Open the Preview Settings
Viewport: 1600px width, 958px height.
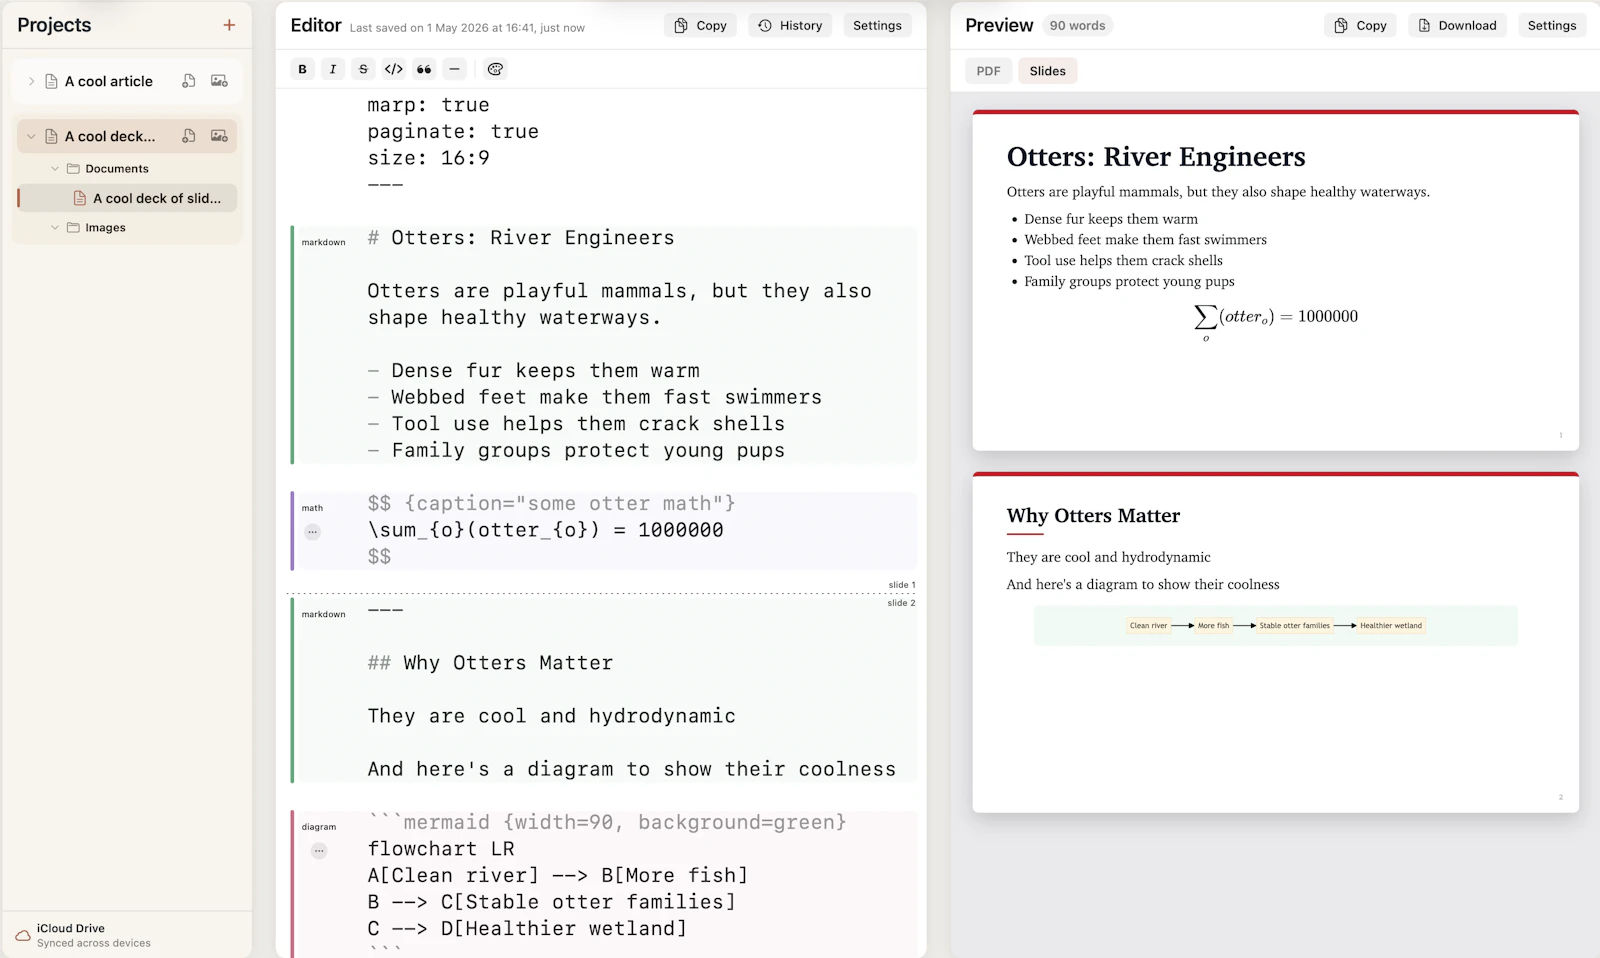click(x=1551, y=26)
